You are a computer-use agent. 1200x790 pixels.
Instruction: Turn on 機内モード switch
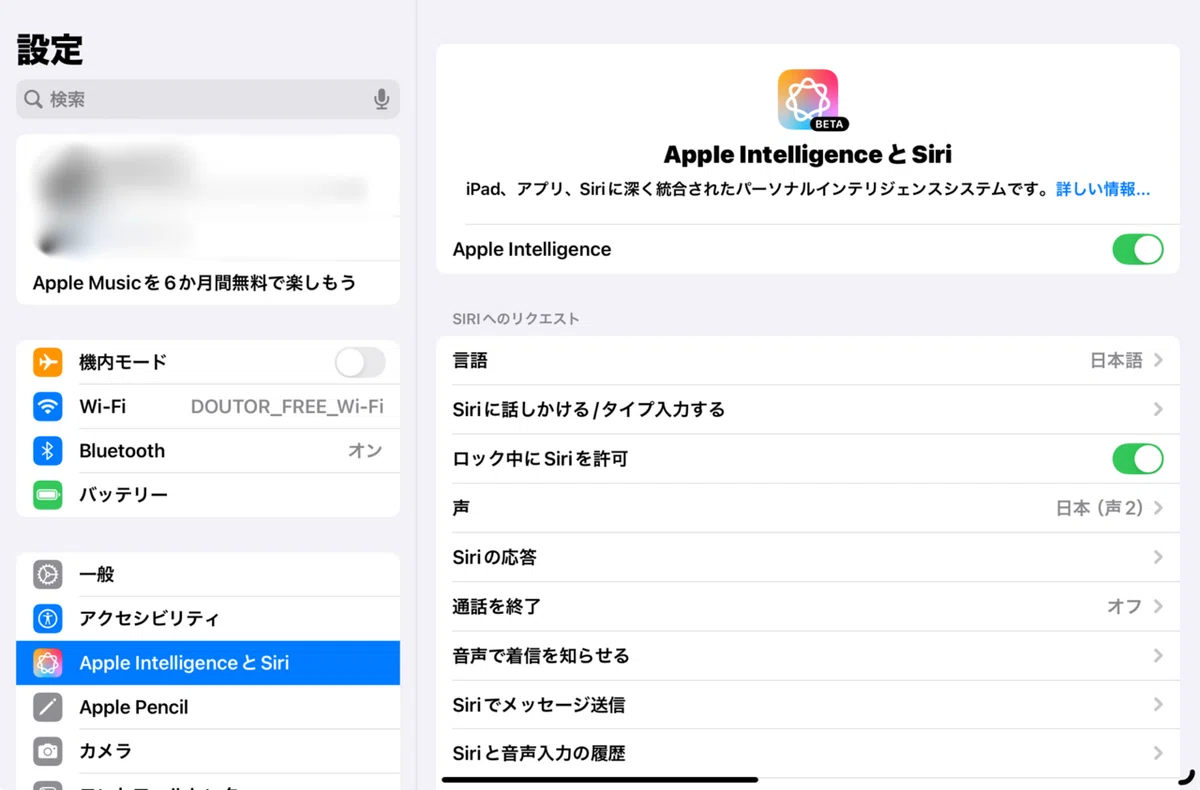coord(360,362)
